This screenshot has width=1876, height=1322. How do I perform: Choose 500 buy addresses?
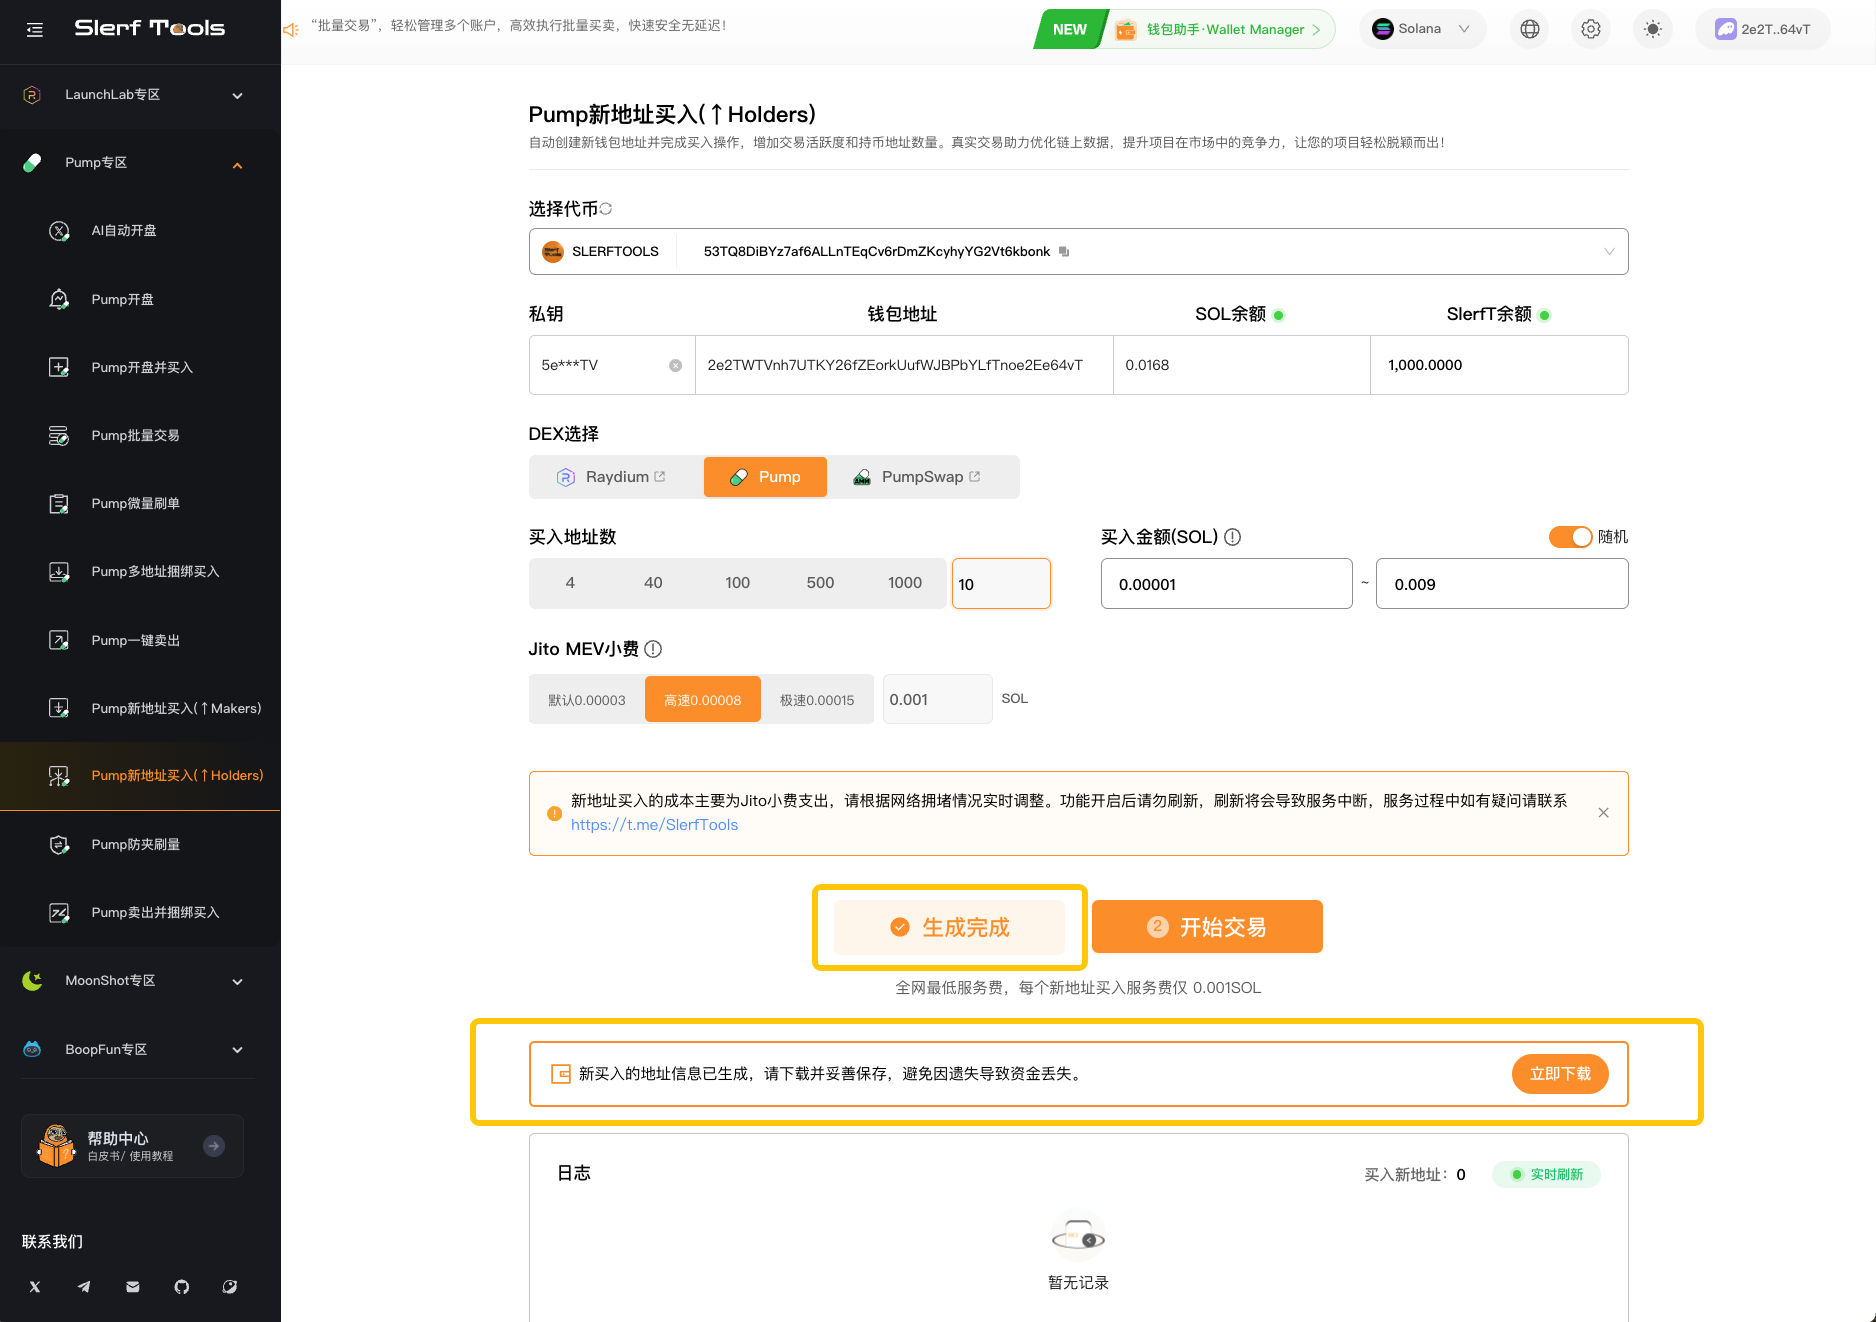click(821, 584)
